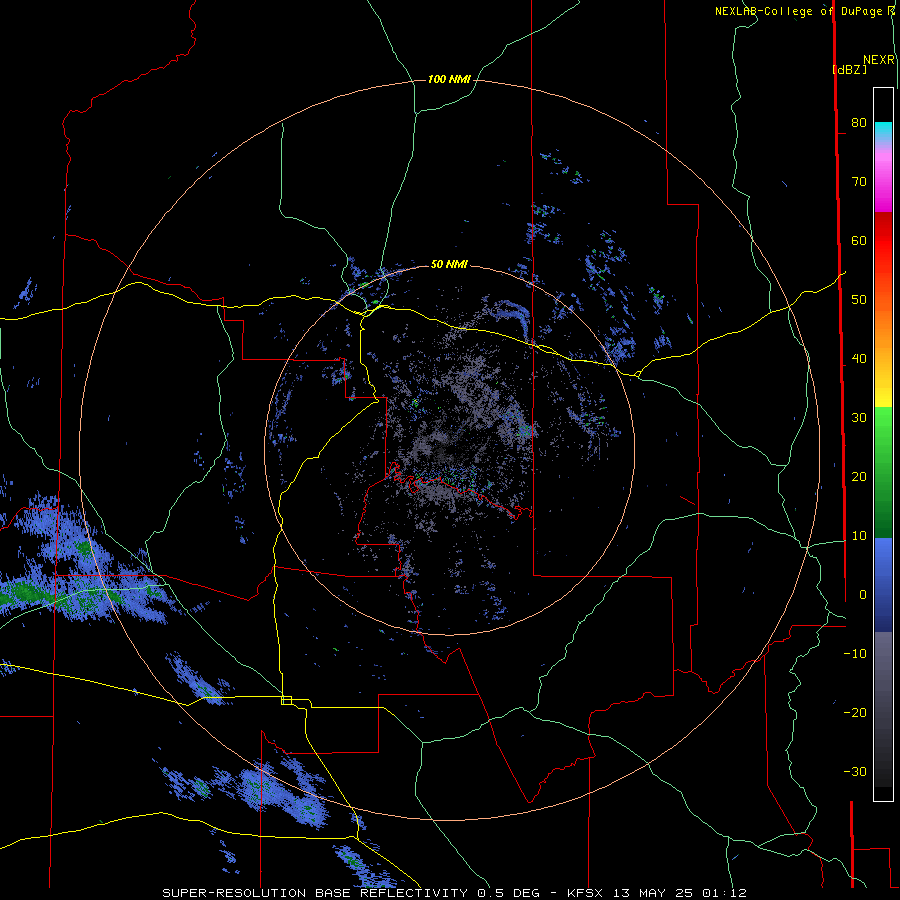Click the cyan segment of the color bar
The height and width of the screenshot is (900, 900).
[883, 129]
